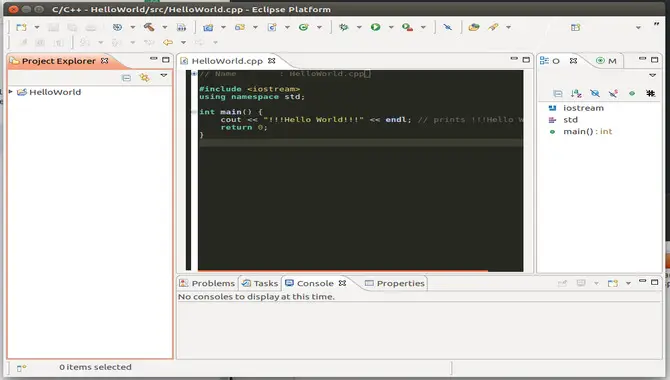Toggle Hide Non-Public Members green dot
The width and height of the screenshot is (670, 380).
coord(632,94)
